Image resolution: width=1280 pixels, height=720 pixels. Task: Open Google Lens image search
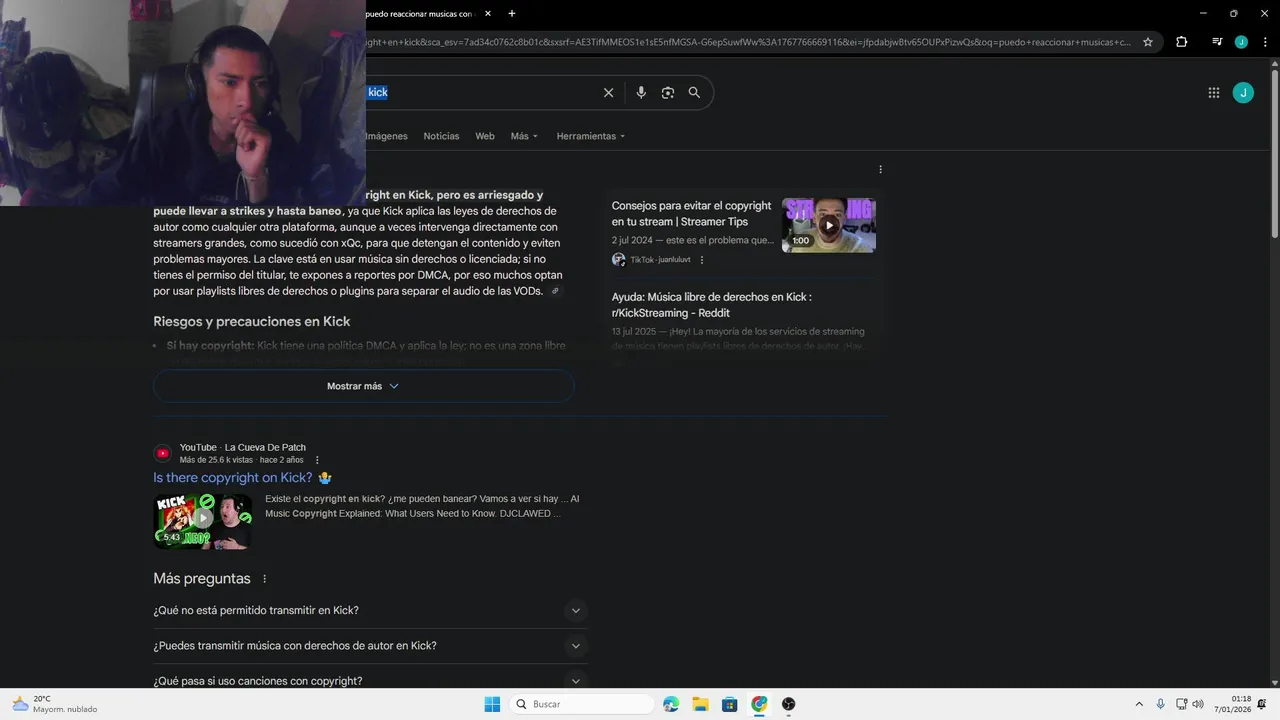[x=667, y=92]
